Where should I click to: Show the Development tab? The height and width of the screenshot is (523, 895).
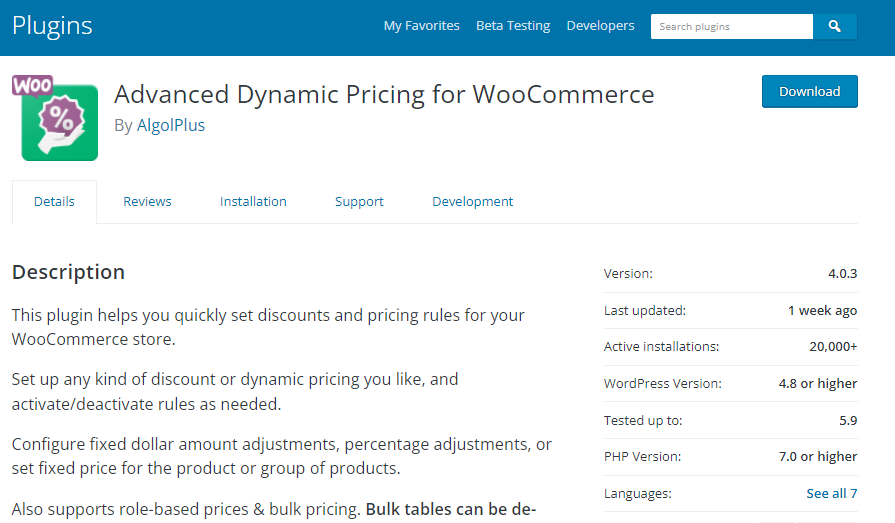click(x=472, y=202)
